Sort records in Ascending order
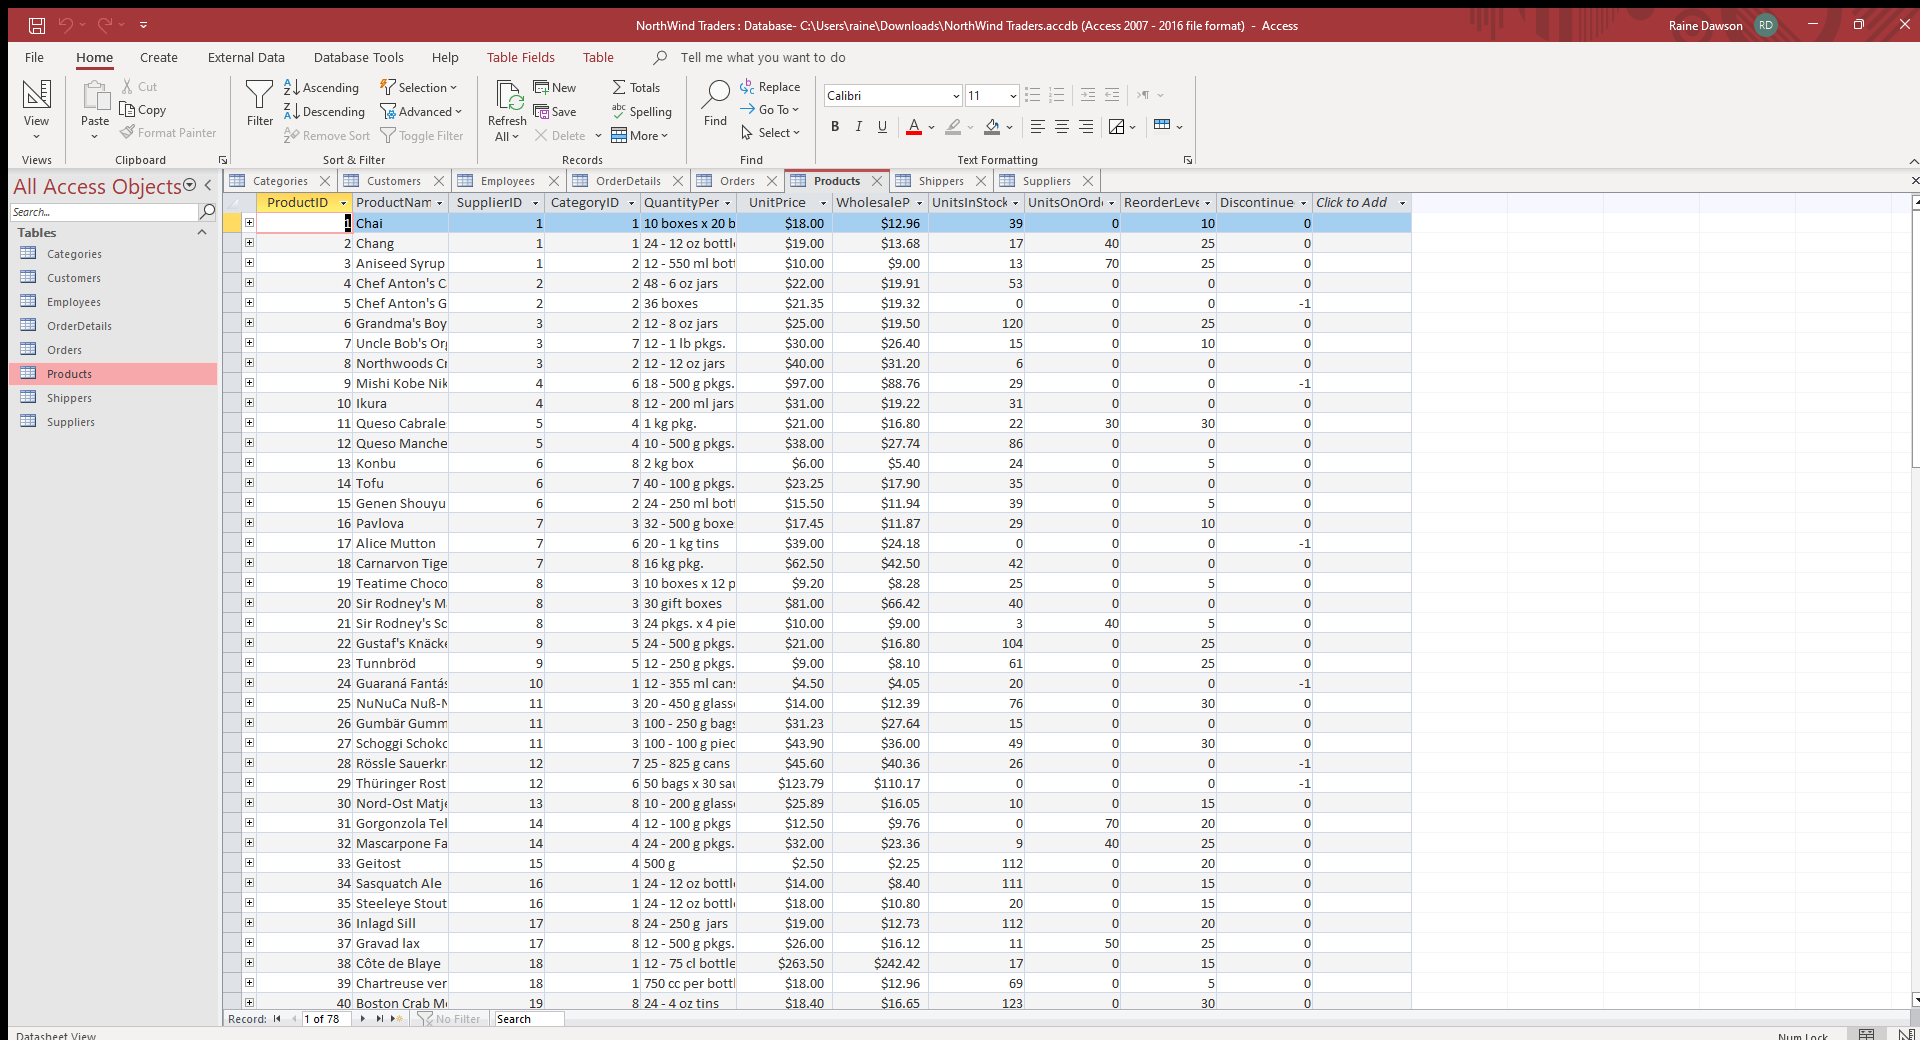Screen dimensions: 1920x1040 pyautogui.click(x=321, y=88)
